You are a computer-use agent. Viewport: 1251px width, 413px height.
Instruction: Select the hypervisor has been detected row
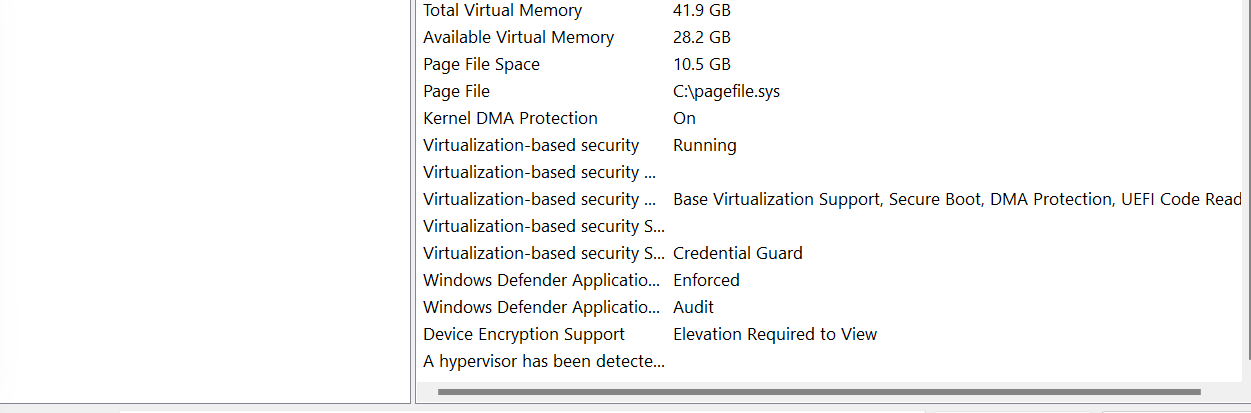[x=544, y=362]
